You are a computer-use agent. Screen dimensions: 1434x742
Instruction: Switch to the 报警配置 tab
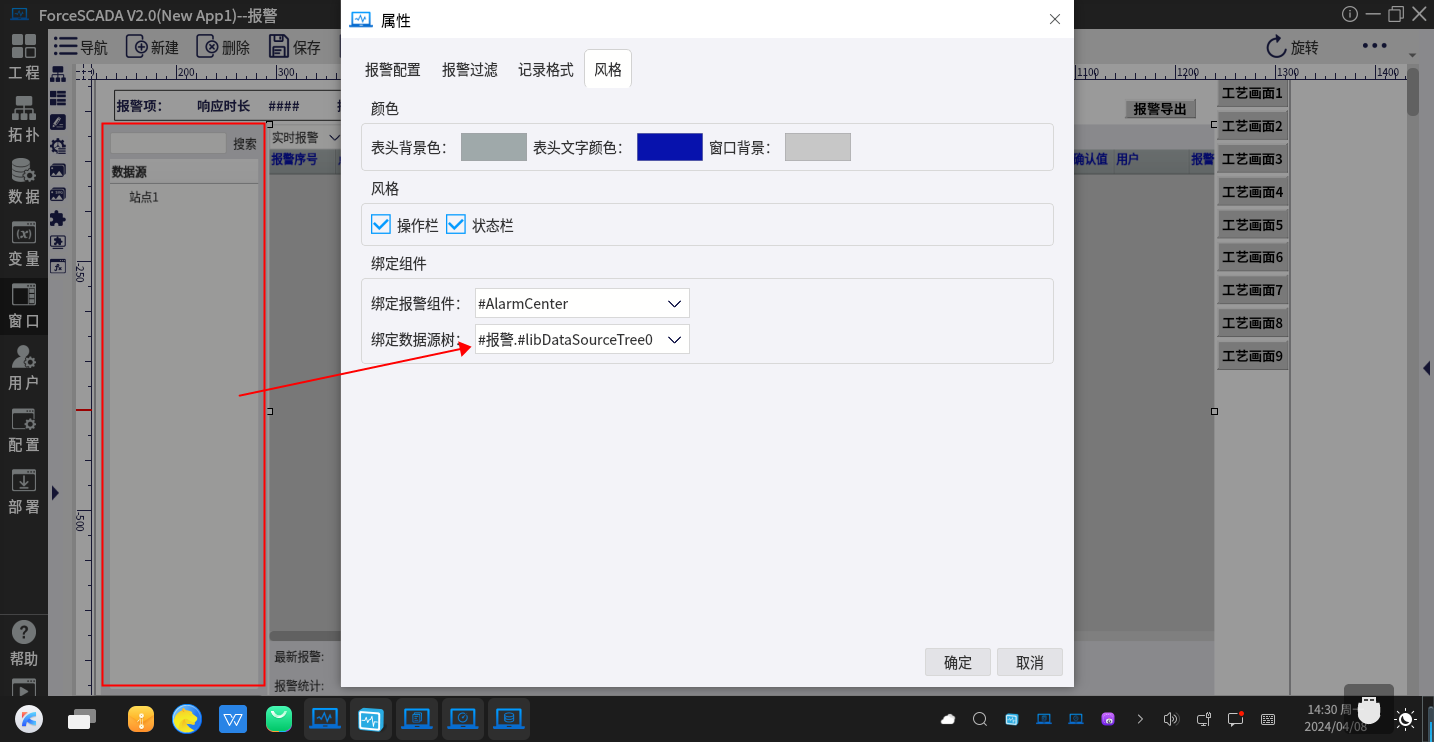392,70
